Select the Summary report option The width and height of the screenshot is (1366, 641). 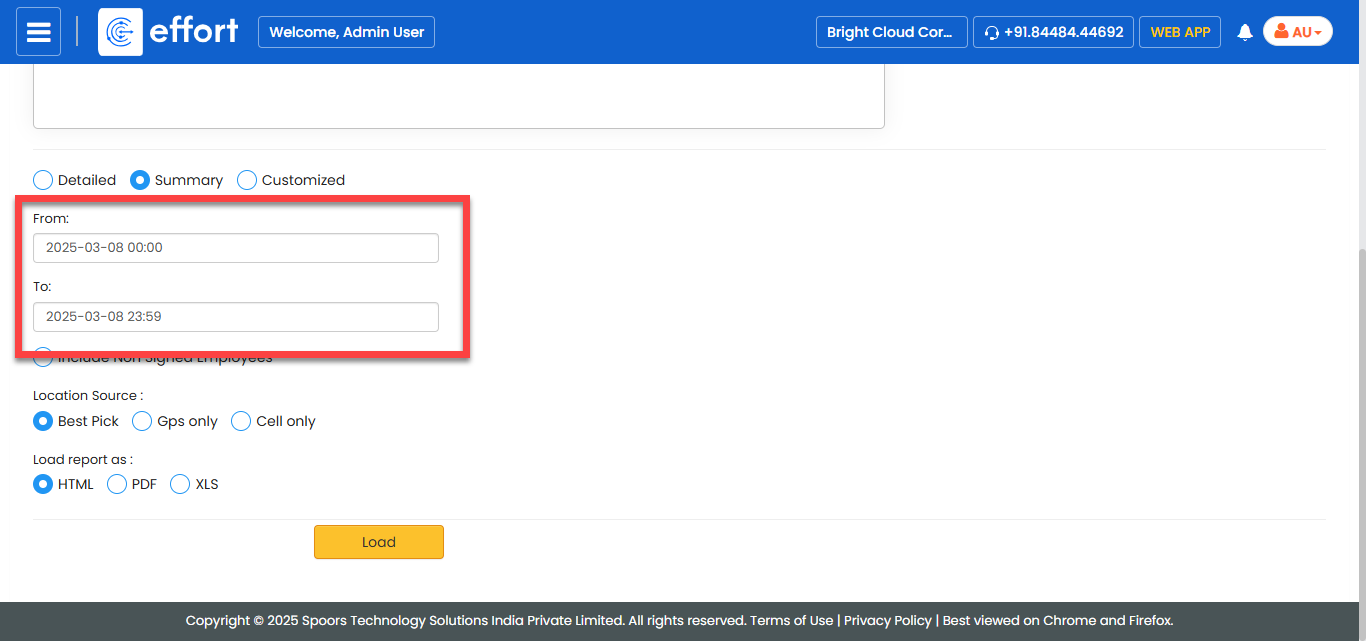coord(141,180)
